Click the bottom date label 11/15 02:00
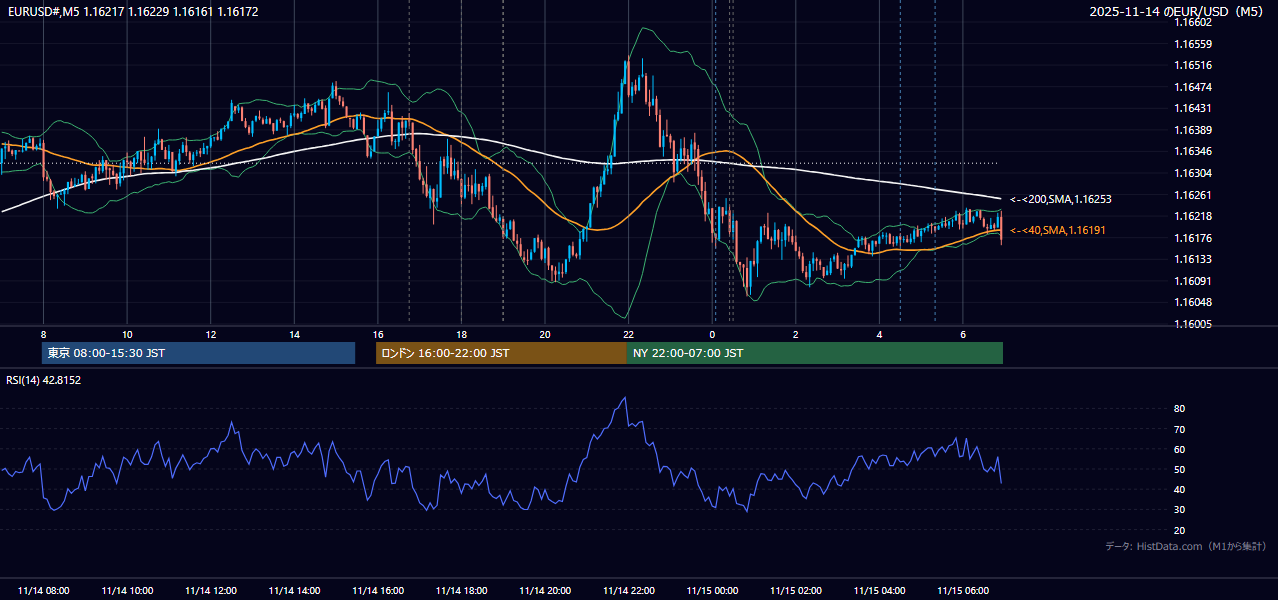Screen dimensions: 1278x600 click(x=795, y=591)
